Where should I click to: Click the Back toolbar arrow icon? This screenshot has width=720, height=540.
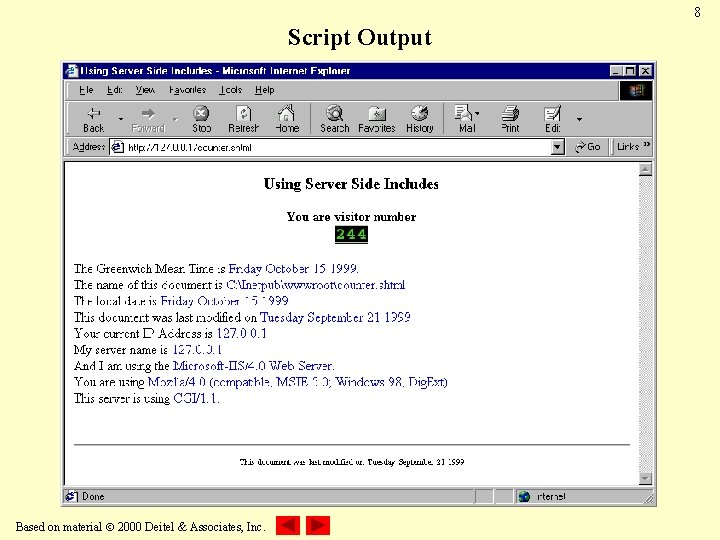pyautogui.click(x=94, y=113)
